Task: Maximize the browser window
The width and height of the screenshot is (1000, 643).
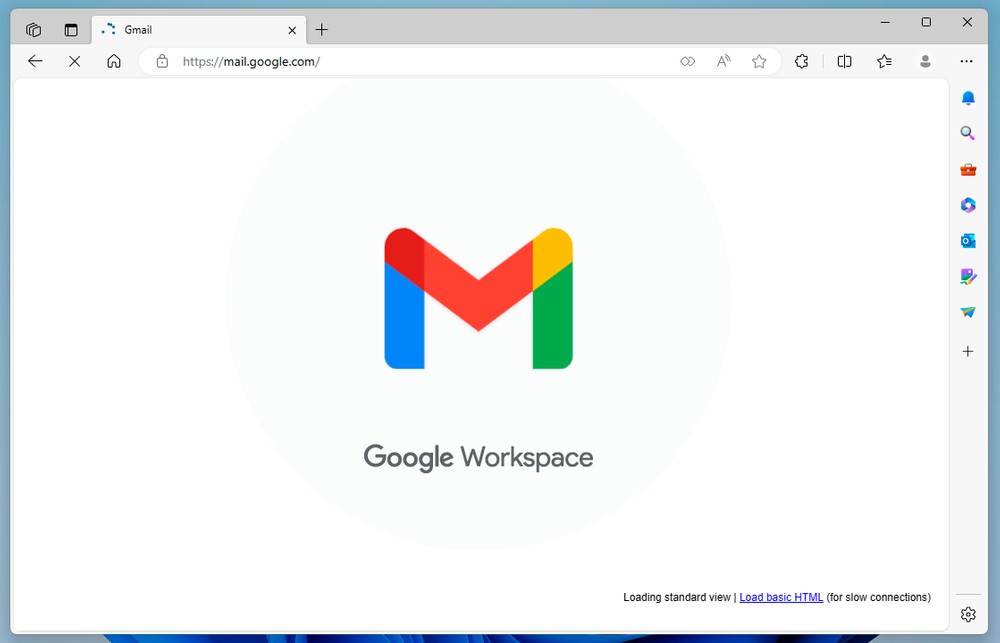Action: point(926,22)
